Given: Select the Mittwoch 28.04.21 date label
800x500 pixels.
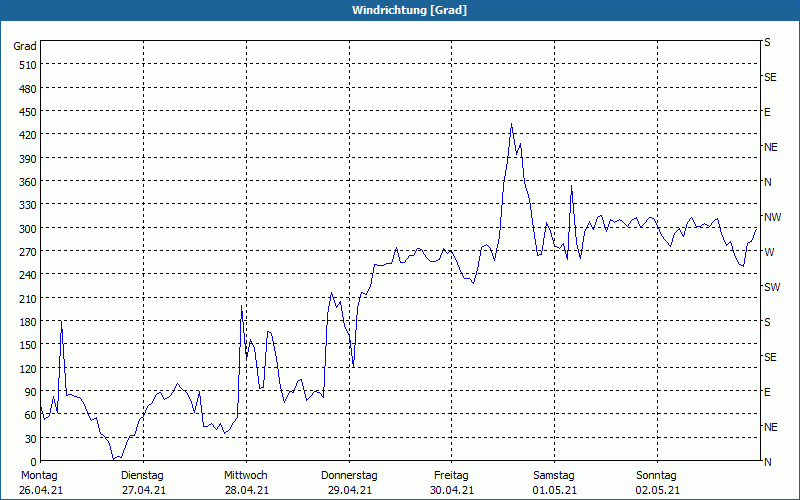Looking at the screenshot, I should click(246, 482).
